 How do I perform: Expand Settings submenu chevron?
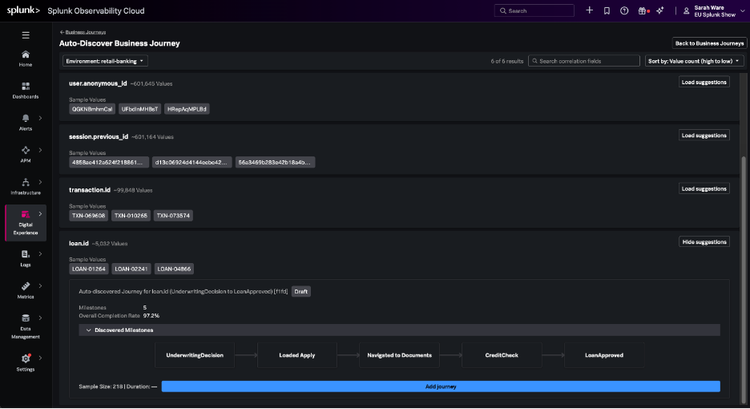tap(40, 358)
